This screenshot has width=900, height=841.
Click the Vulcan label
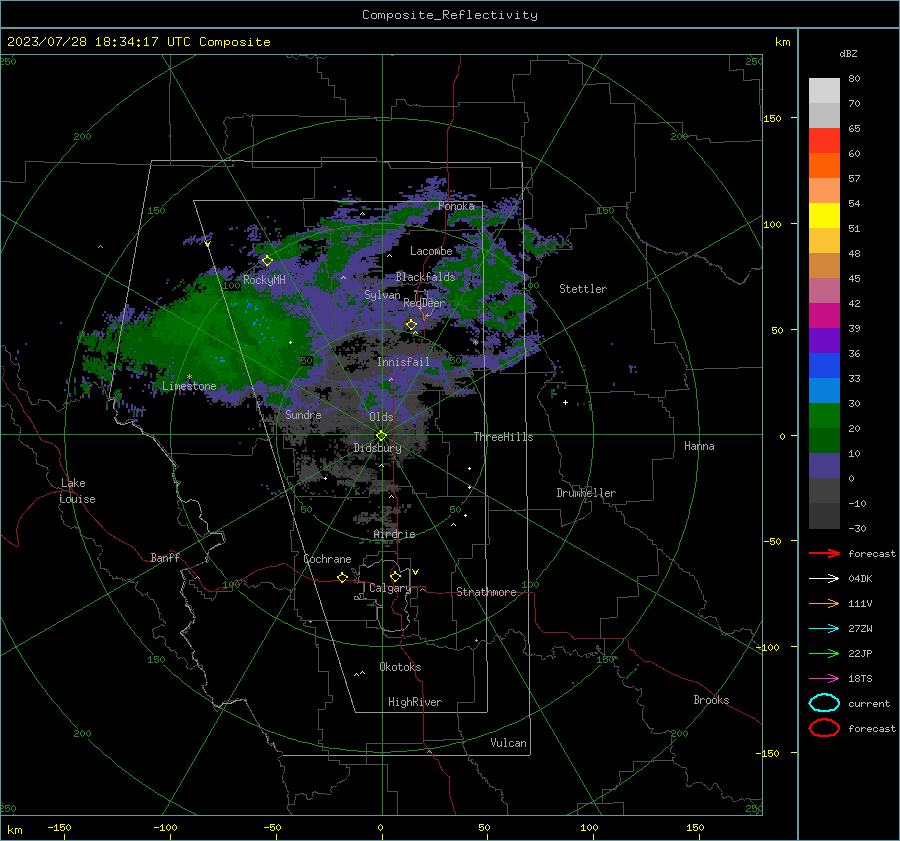[508, 743]
